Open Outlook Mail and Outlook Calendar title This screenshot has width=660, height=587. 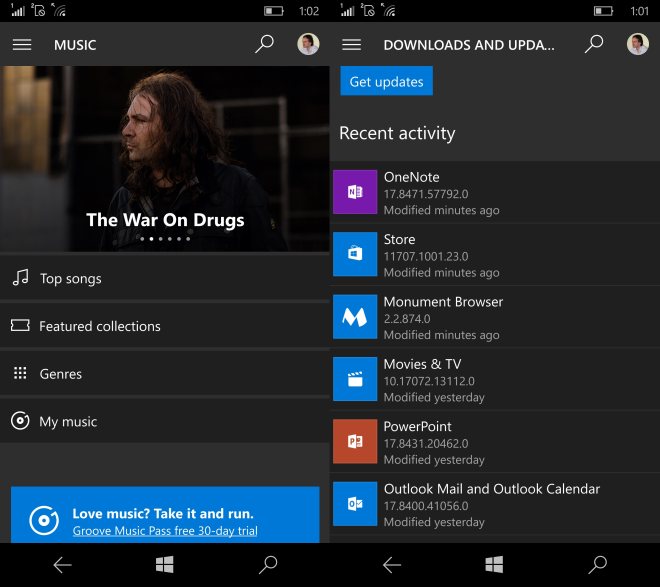[492, 489]
